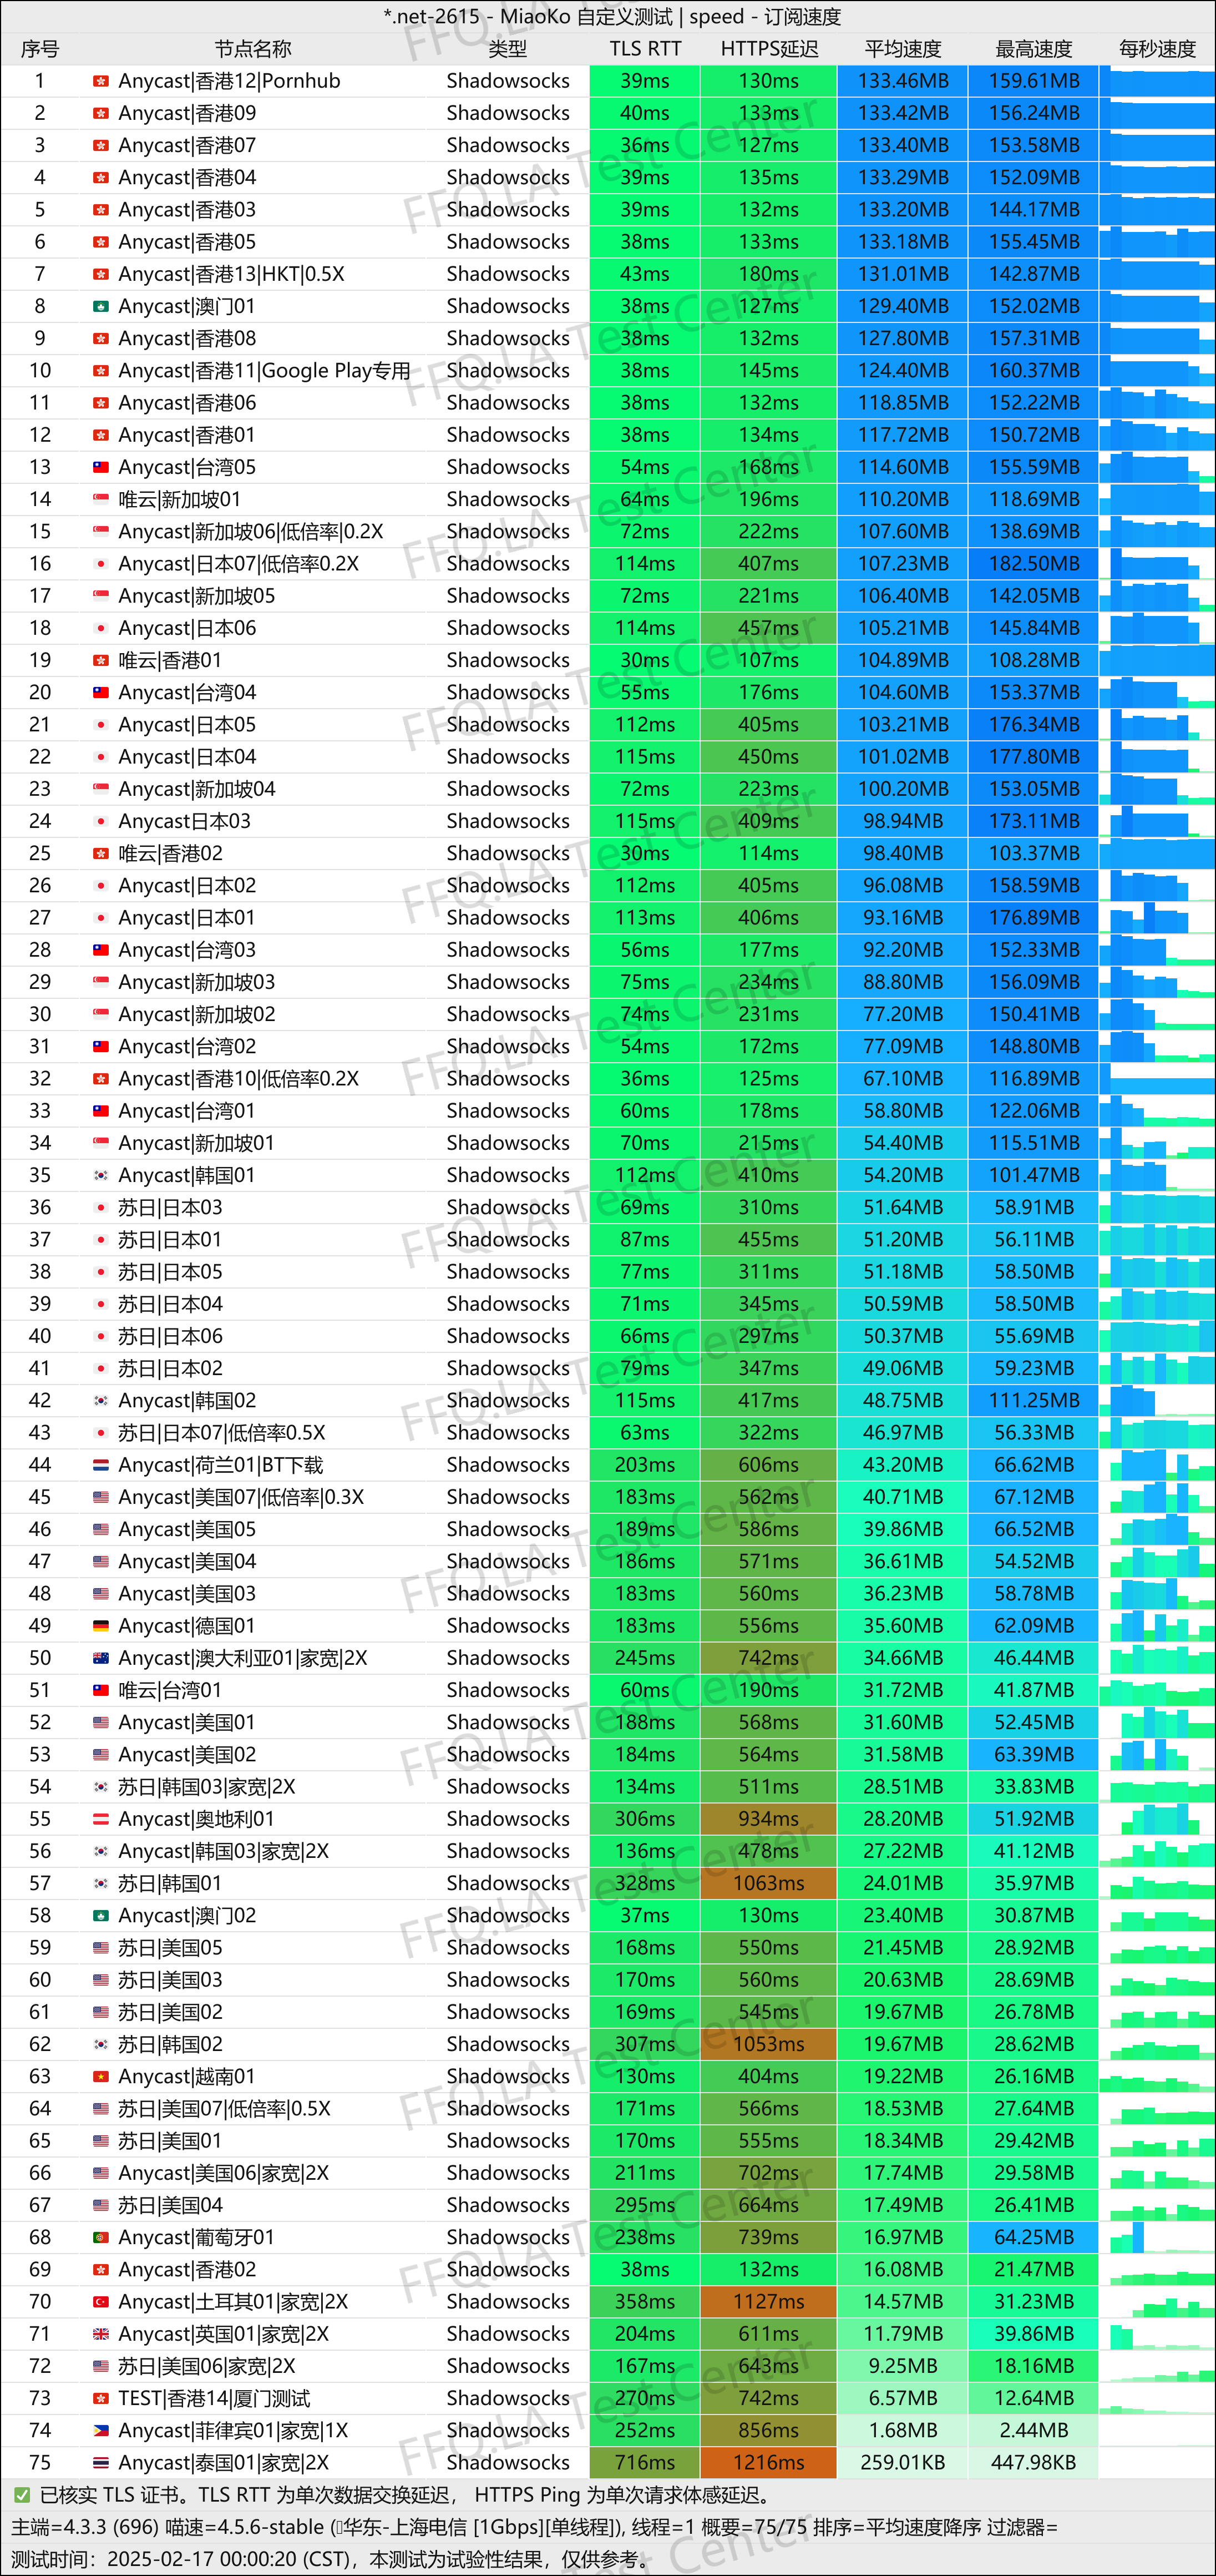This screenshot has height=2576, width=1216.
Task: Click the Macau flag icon beside Anycast|澳门01
Action: tap(101, 306)
